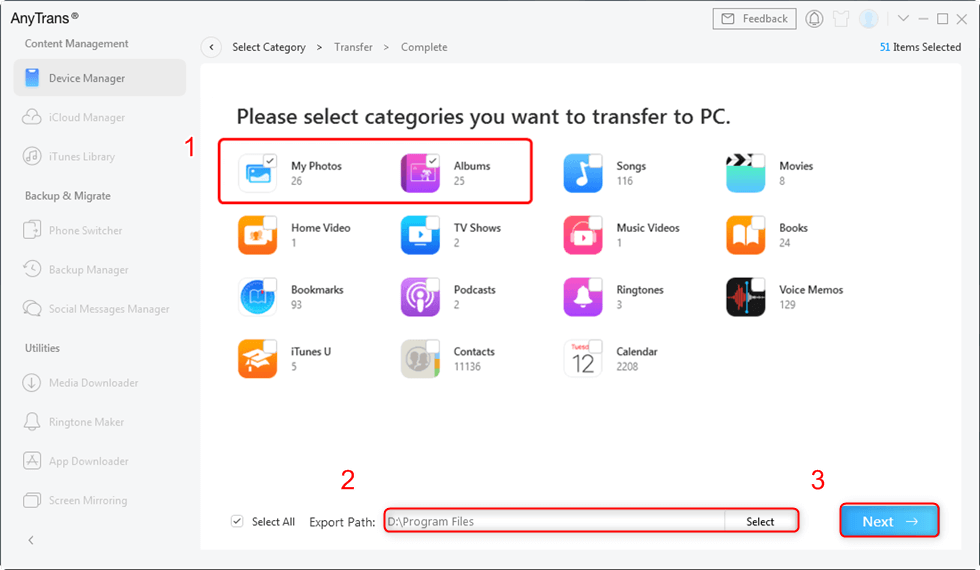The width and height of the screenshot is (980, 570).
Task: Click the iTunes U graduation cap icon
Action: click(x=258, y=359)
